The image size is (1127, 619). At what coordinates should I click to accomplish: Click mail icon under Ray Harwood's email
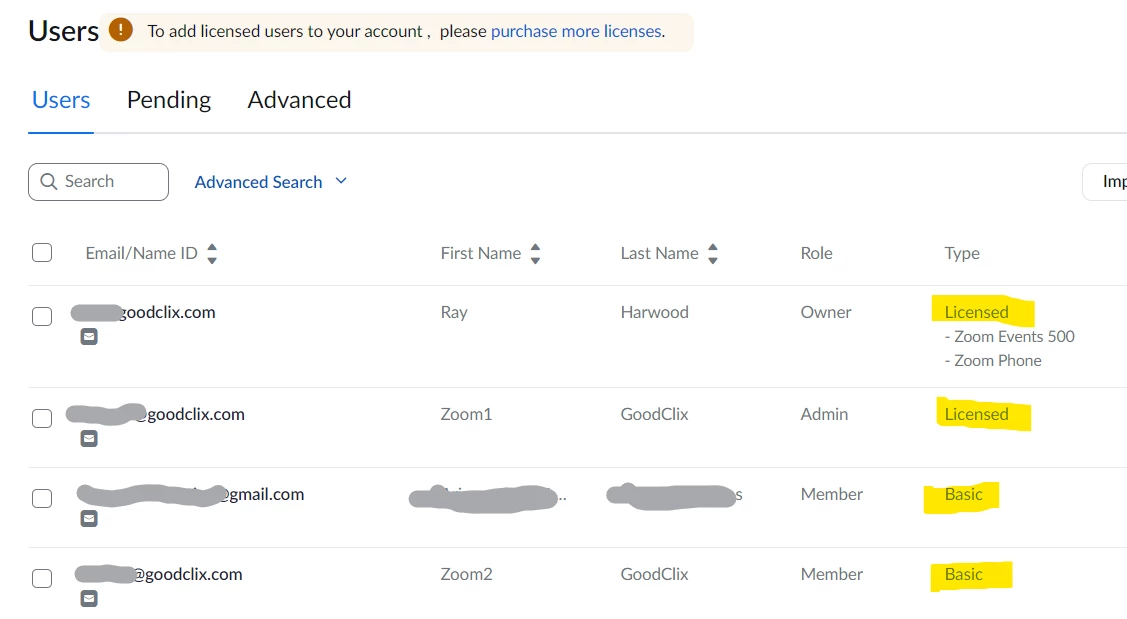pyautogui.click(x=89, y=337)
